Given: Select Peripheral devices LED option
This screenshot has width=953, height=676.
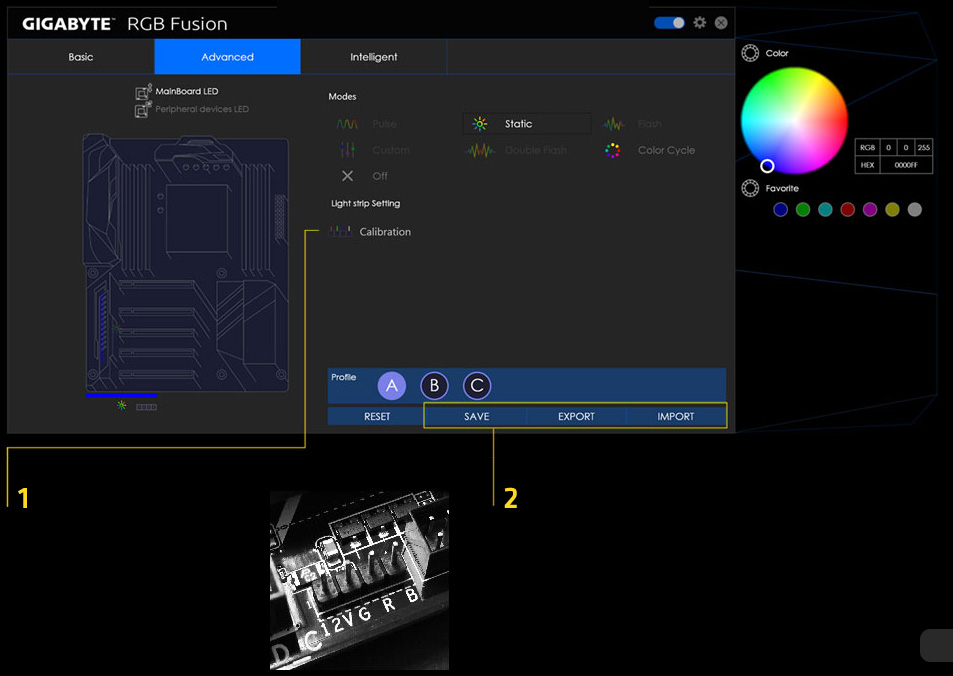Looking at the screenshot, I should 192,109.
